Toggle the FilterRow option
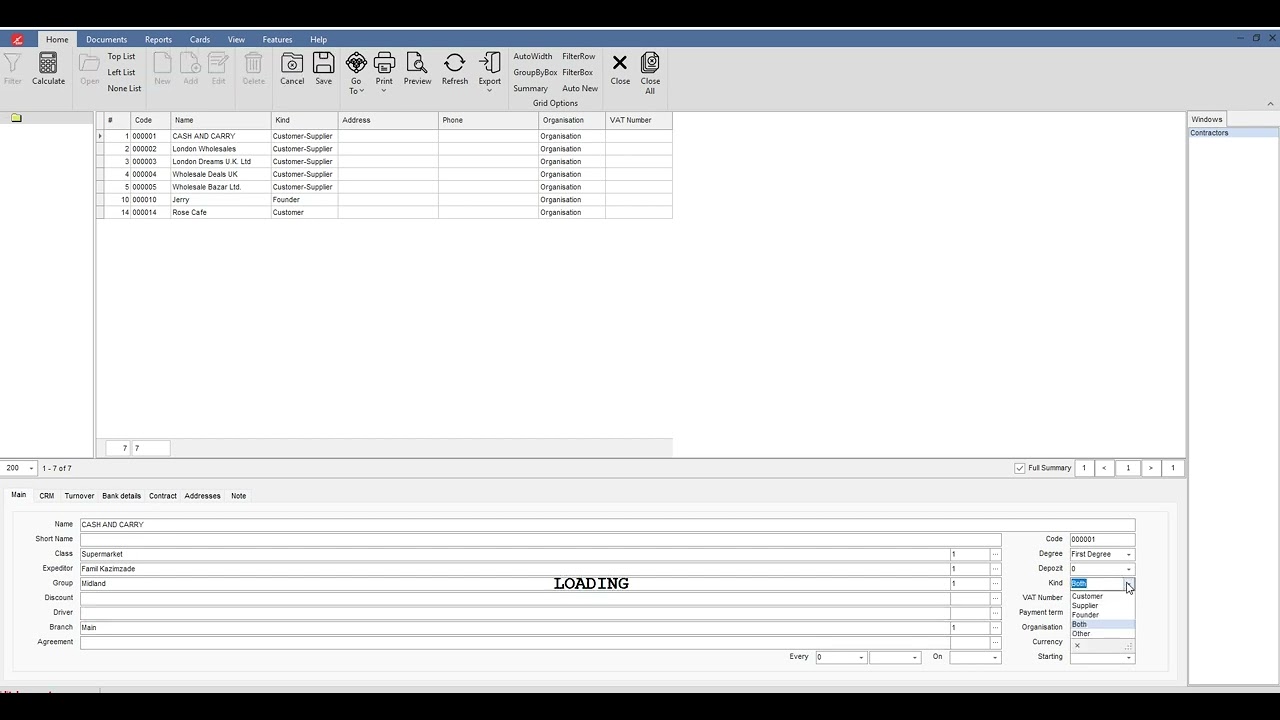Viewport: 1280px width, 720px height. point(578,56)
